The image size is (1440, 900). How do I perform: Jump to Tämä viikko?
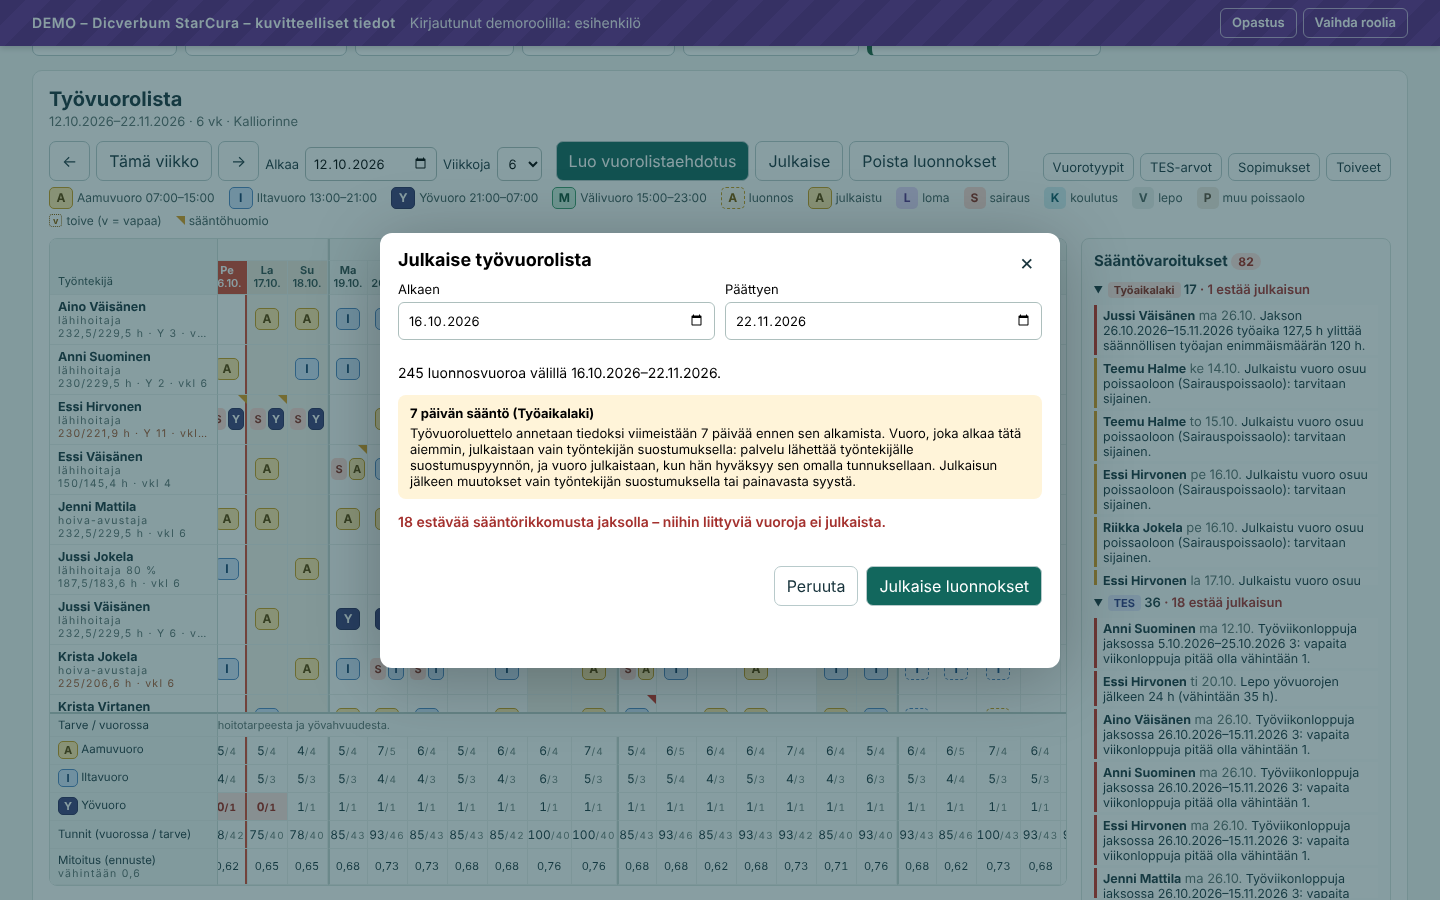tap(154, 161)
